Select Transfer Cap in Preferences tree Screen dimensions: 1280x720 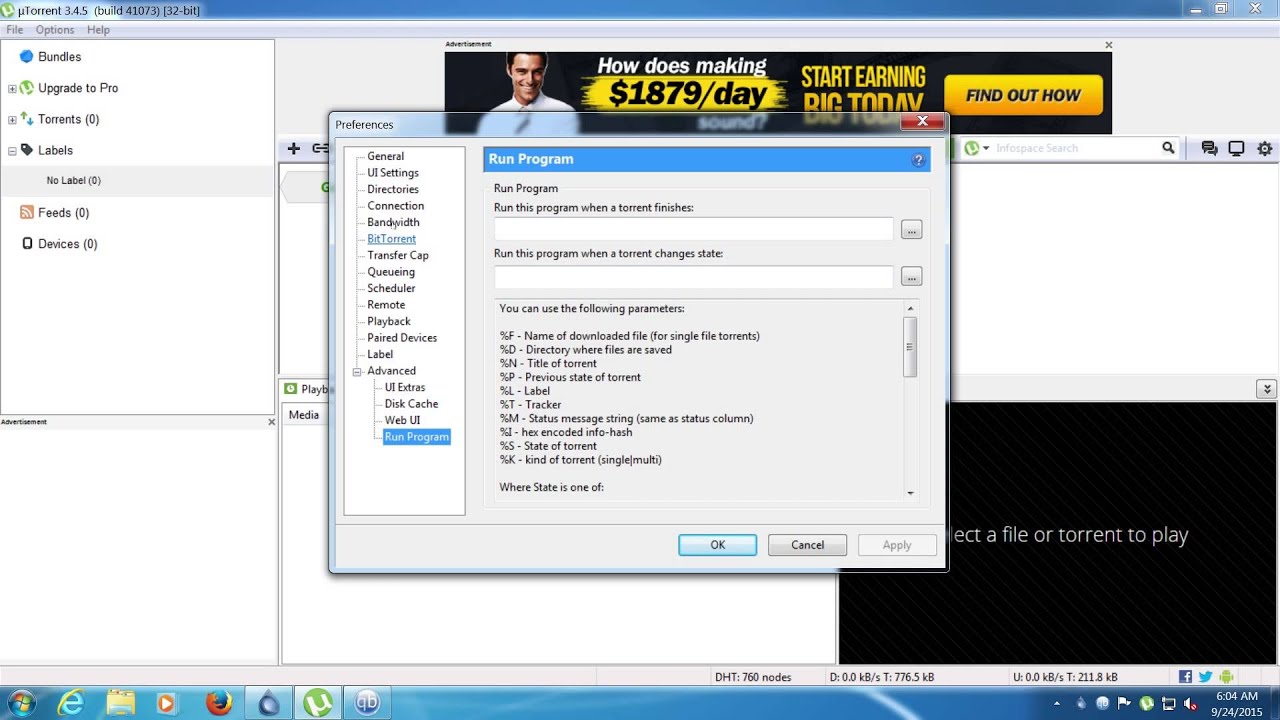397,255
